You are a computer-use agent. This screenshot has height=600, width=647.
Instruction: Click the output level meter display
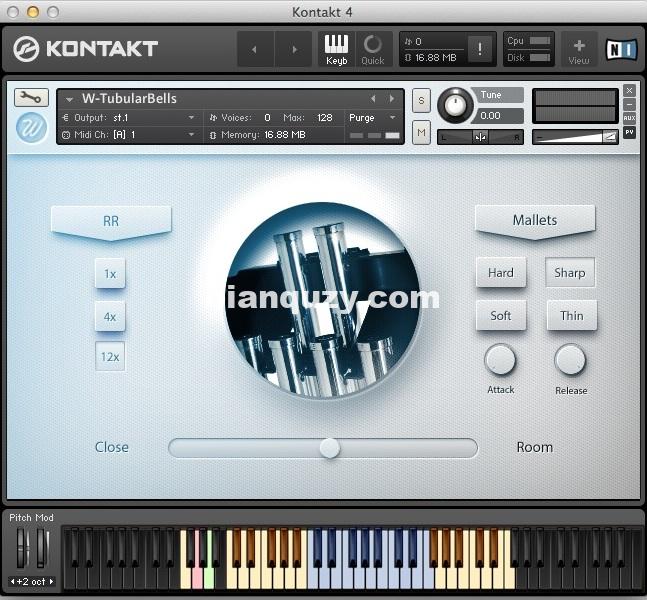575,106
